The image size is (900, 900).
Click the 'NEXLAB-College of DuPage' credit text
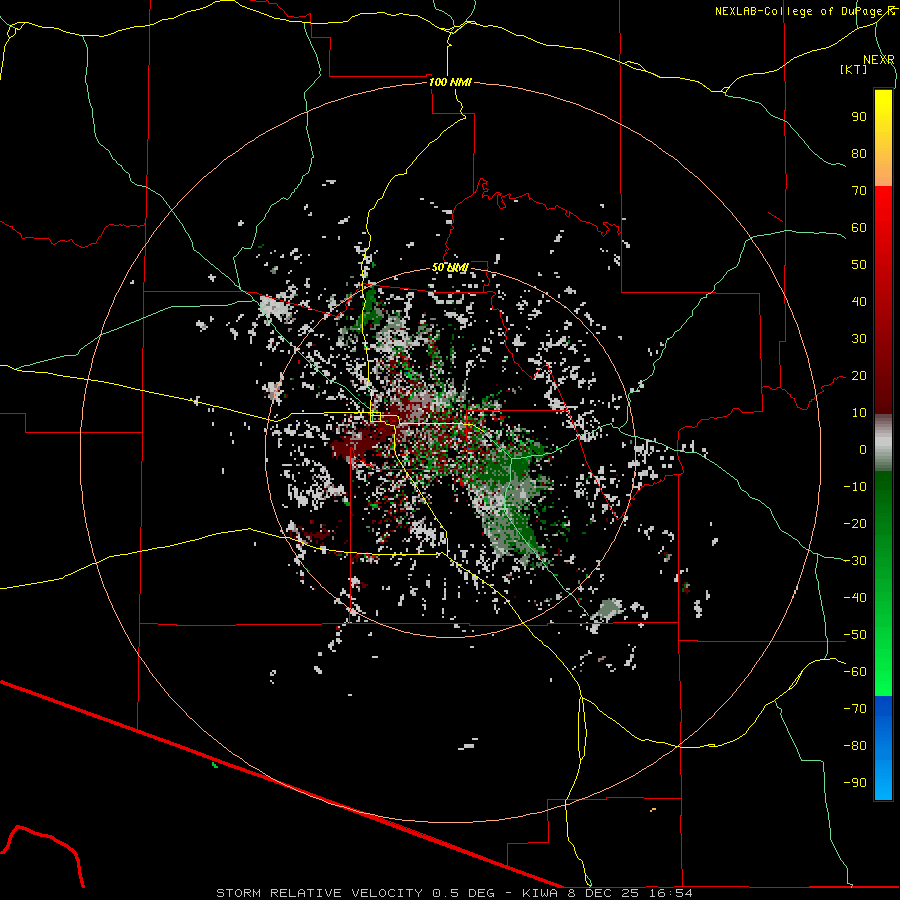[800, 11]
